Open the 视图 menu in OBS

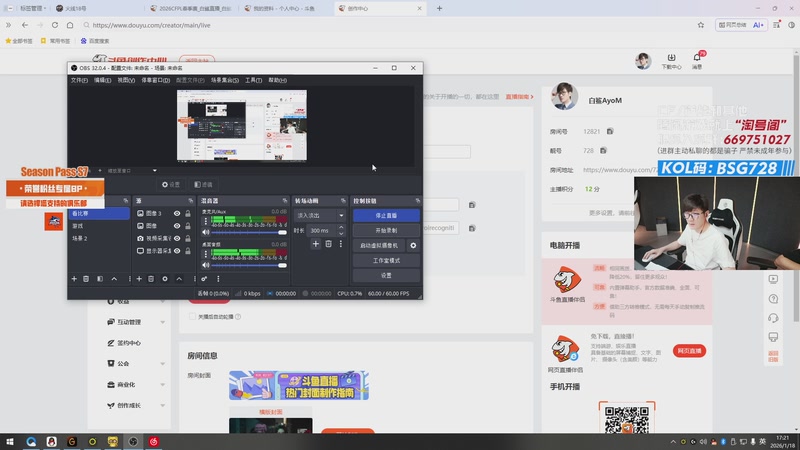(x=126, y=80)
